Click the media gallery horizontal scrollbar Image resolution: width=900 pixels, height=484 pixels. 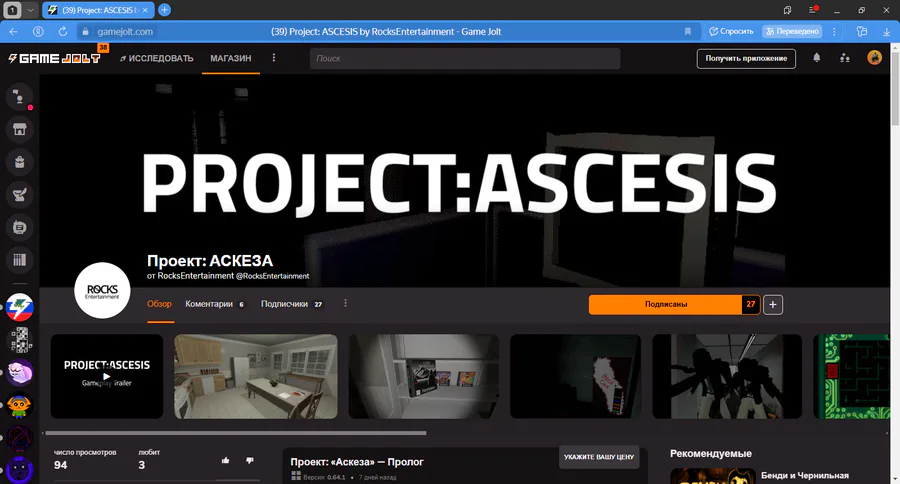click(x=235, y=433)
